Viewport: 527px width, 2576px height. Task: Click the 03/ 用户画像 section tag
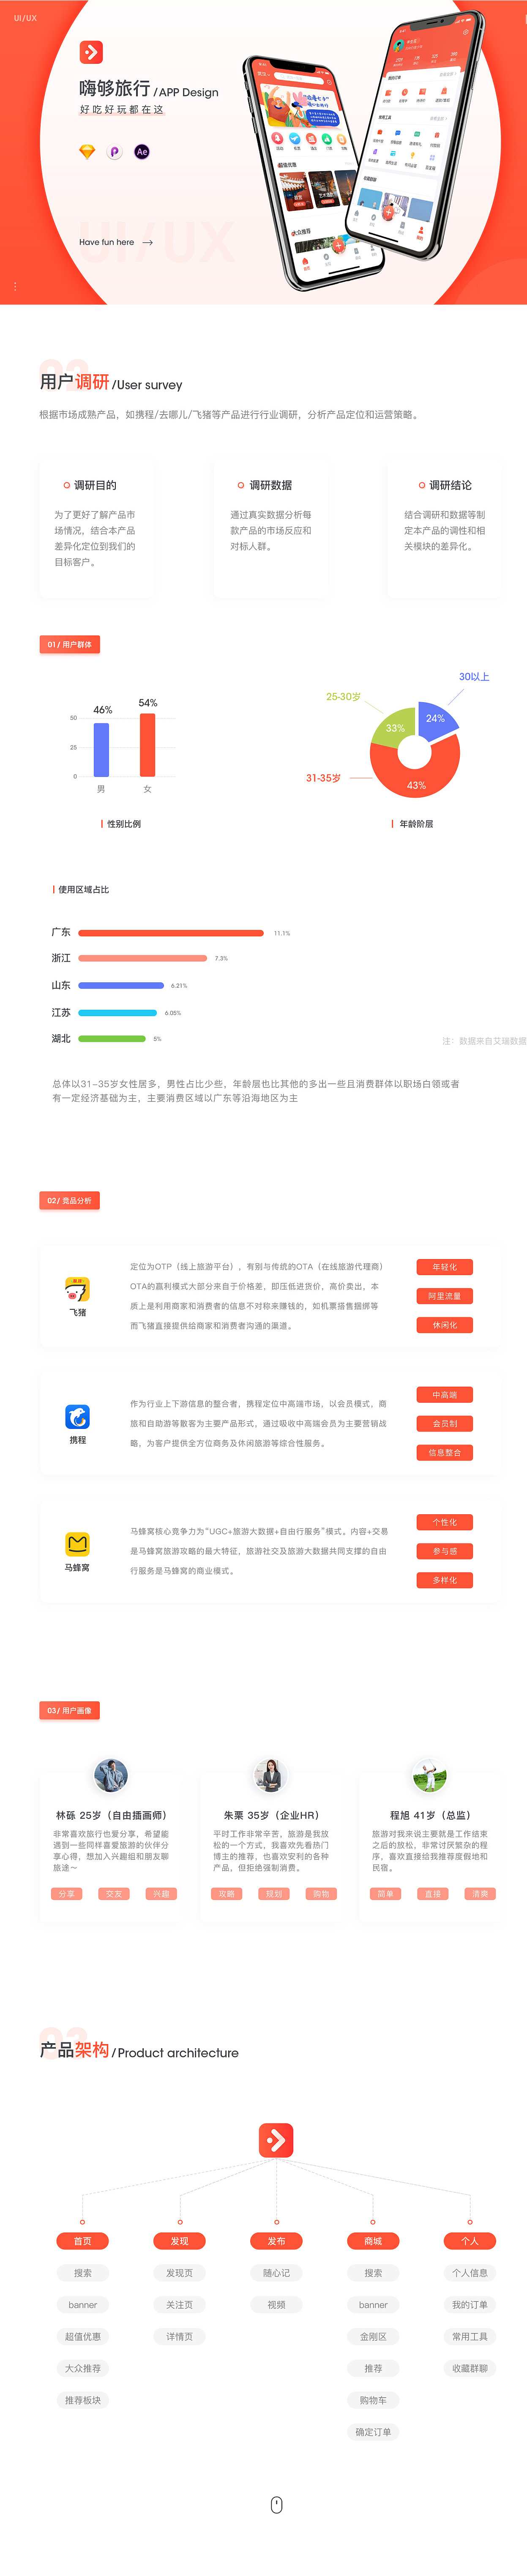point(70,1710)
